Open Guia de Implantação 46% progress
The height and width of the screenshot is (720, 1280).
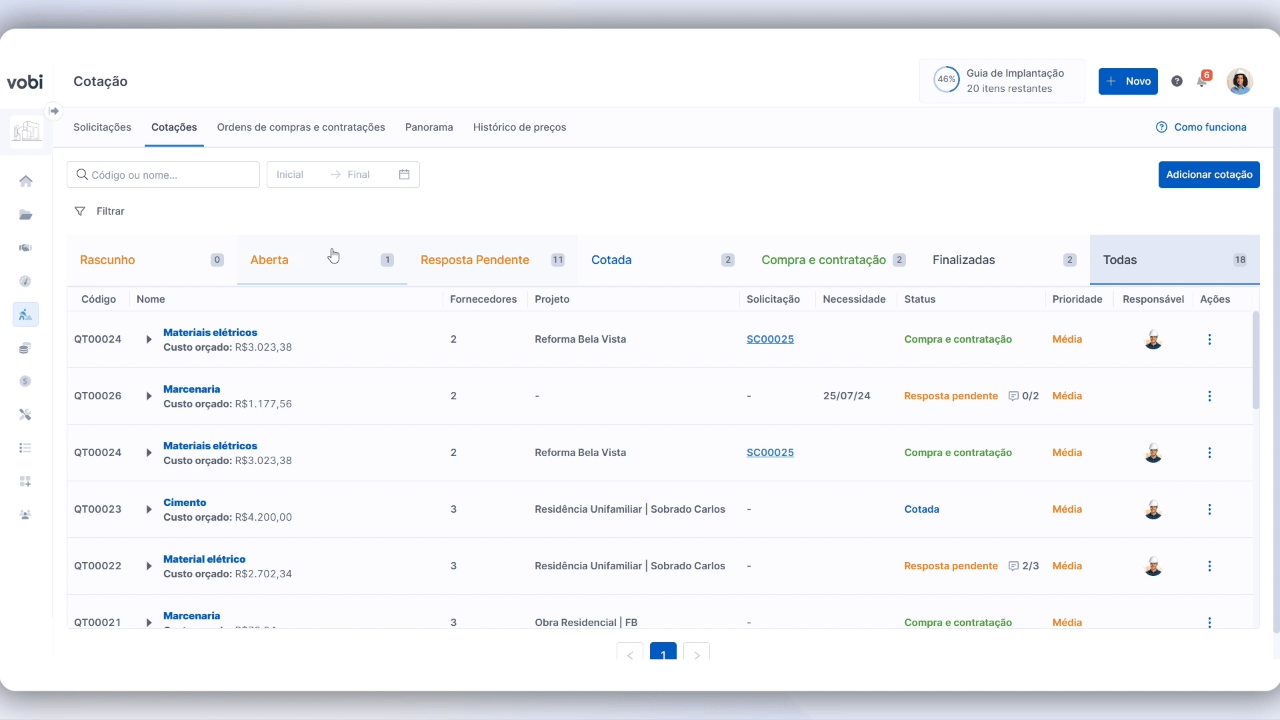click(1002, 81)
